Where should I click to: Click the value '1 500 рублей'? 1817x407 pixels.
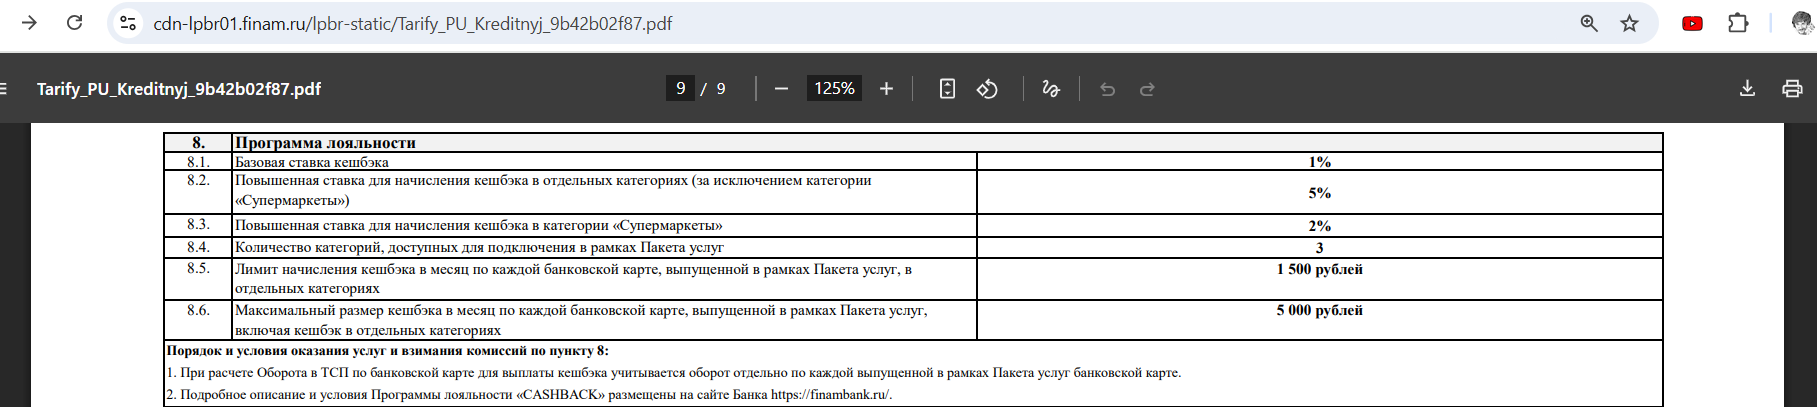[1319, 269]
